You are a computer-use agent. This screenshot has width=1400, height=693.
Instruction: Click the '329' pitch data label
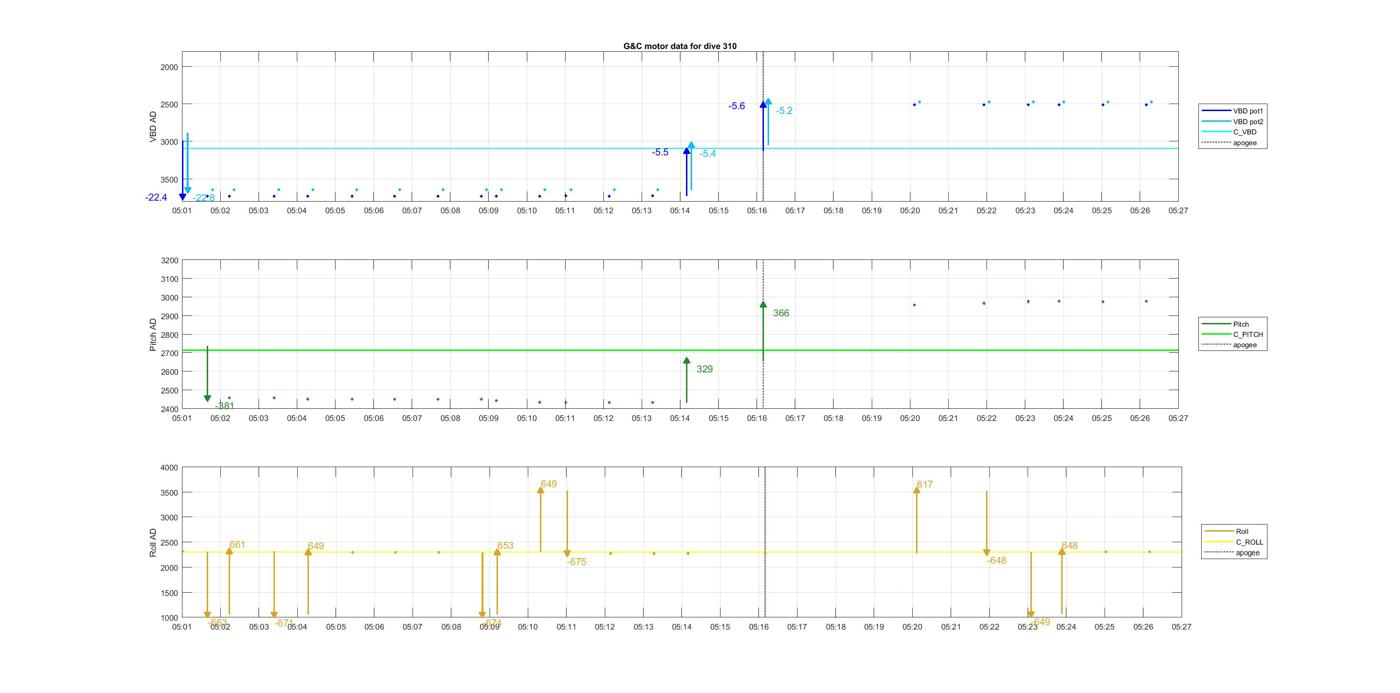click(704, 369)
